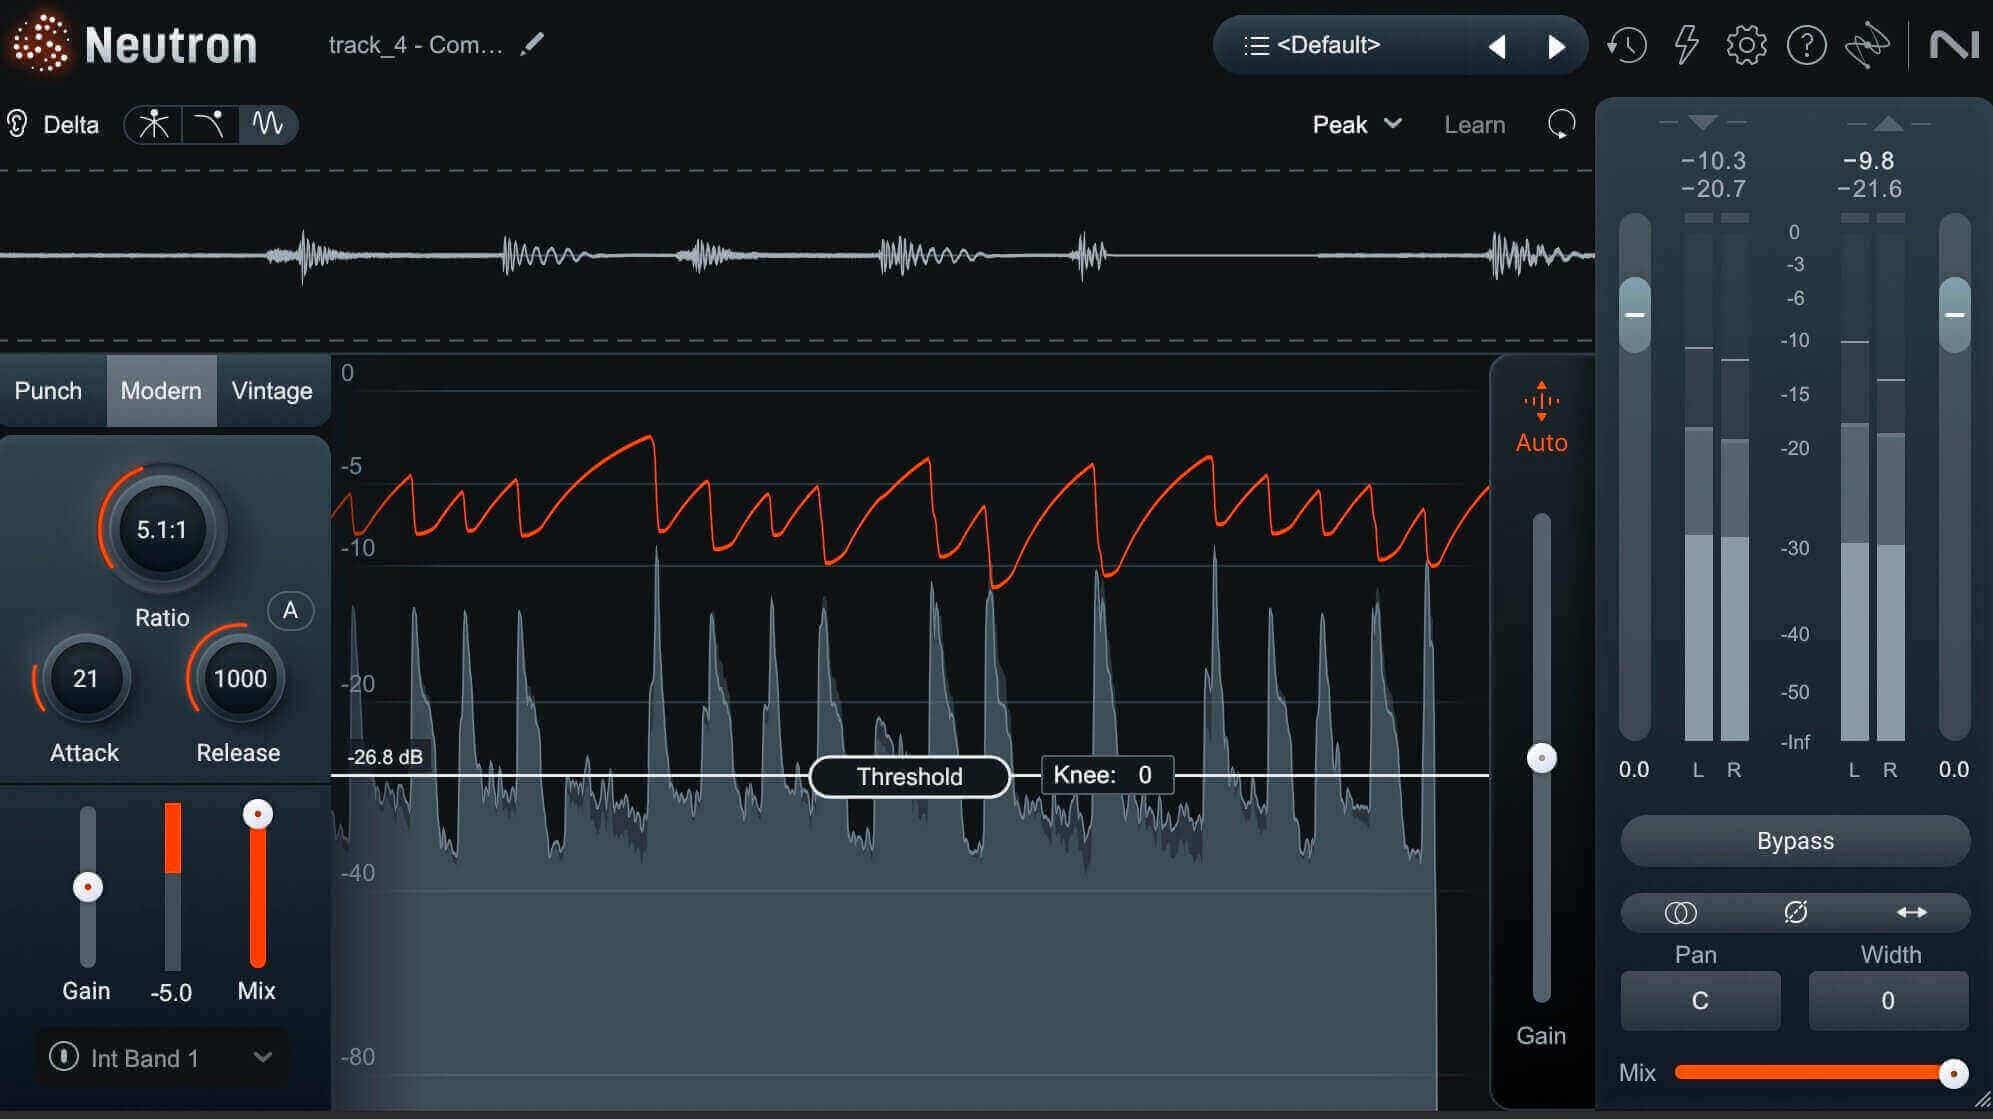Click the <Default> preset name
The height and width of the screenshot is (1119, 1993).
coord(1328,45)
